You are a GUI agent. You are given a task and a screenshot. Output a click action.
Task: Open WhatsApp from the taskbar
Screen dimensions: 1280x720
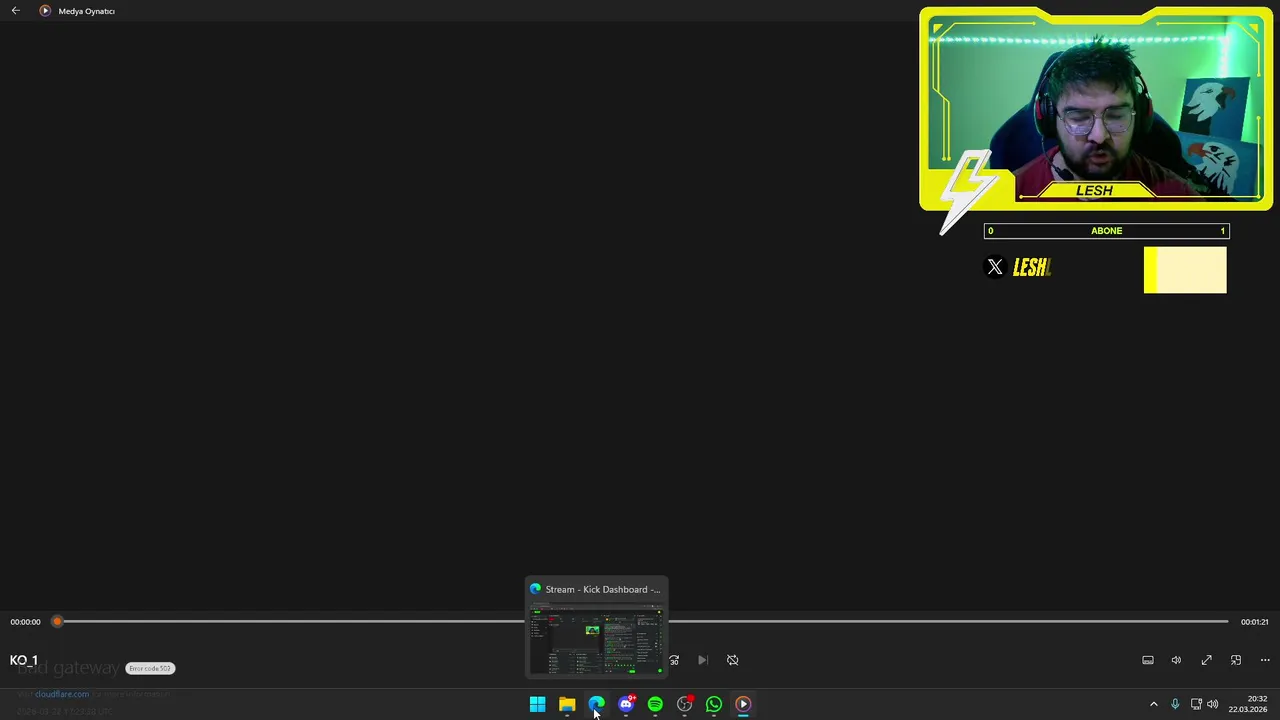click(x=714, y=705)
